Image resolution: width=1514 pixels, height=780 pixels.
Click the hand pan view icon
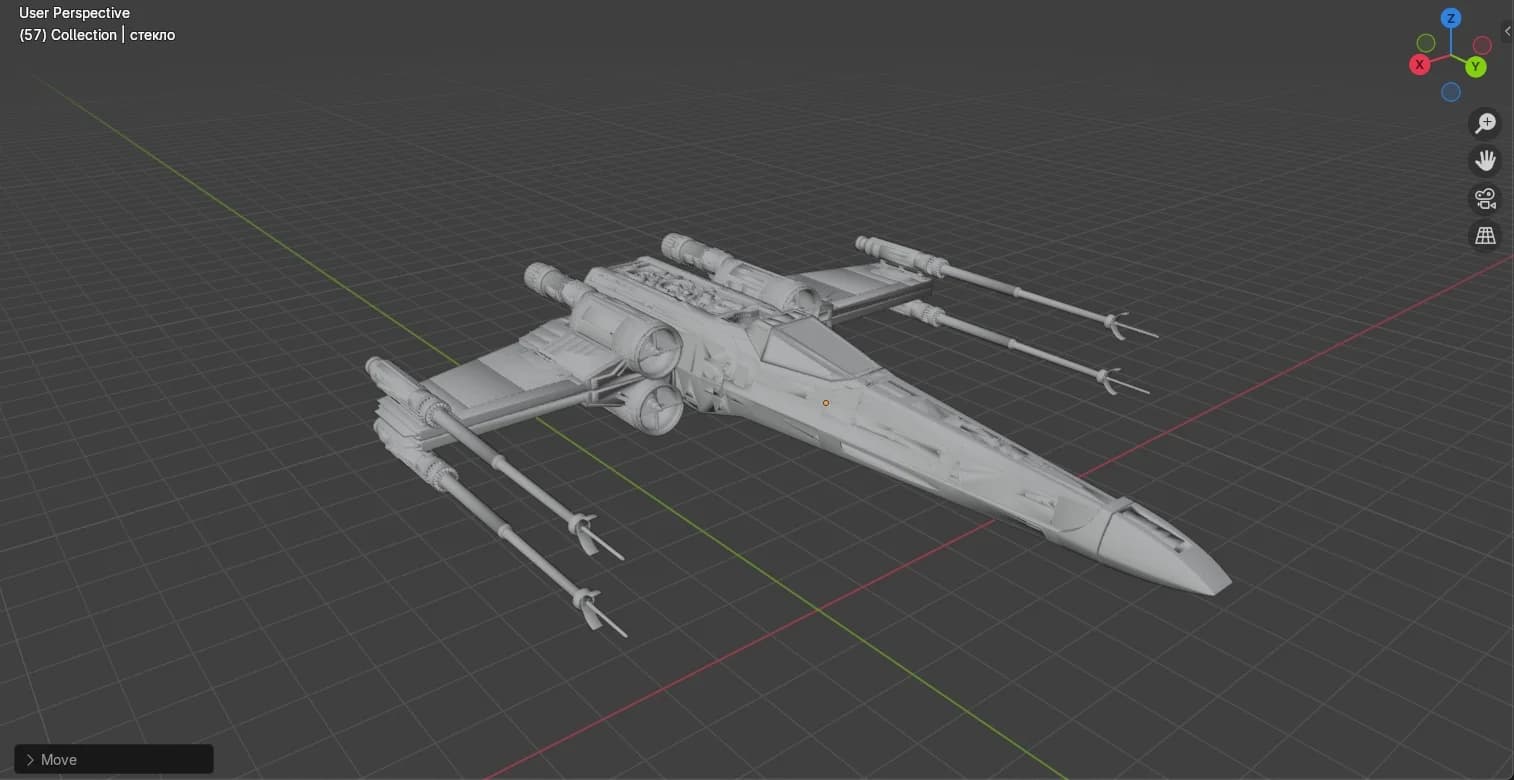pos(1485,160)
